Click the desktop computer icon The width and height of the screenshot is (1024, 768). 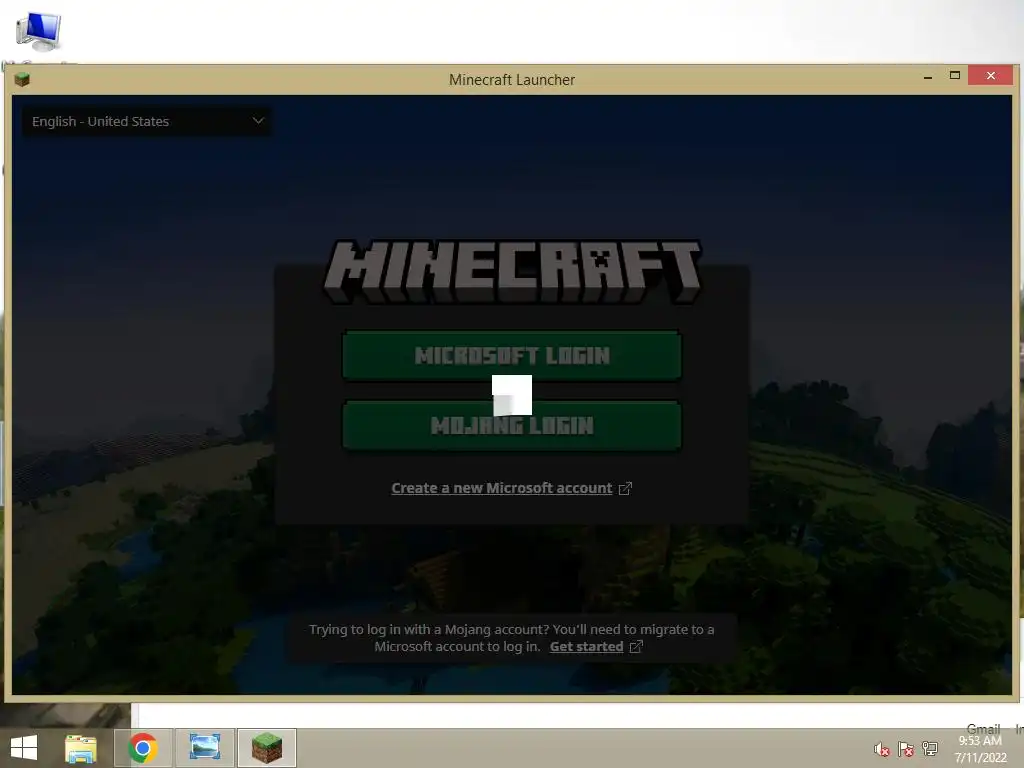(39, 32)
